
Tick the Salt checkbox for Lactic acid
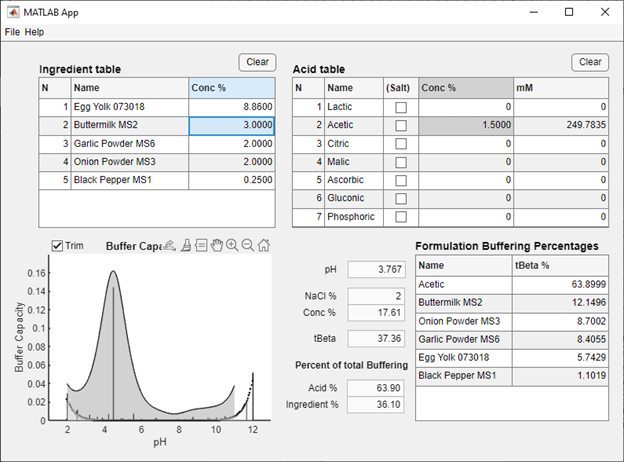401,107
